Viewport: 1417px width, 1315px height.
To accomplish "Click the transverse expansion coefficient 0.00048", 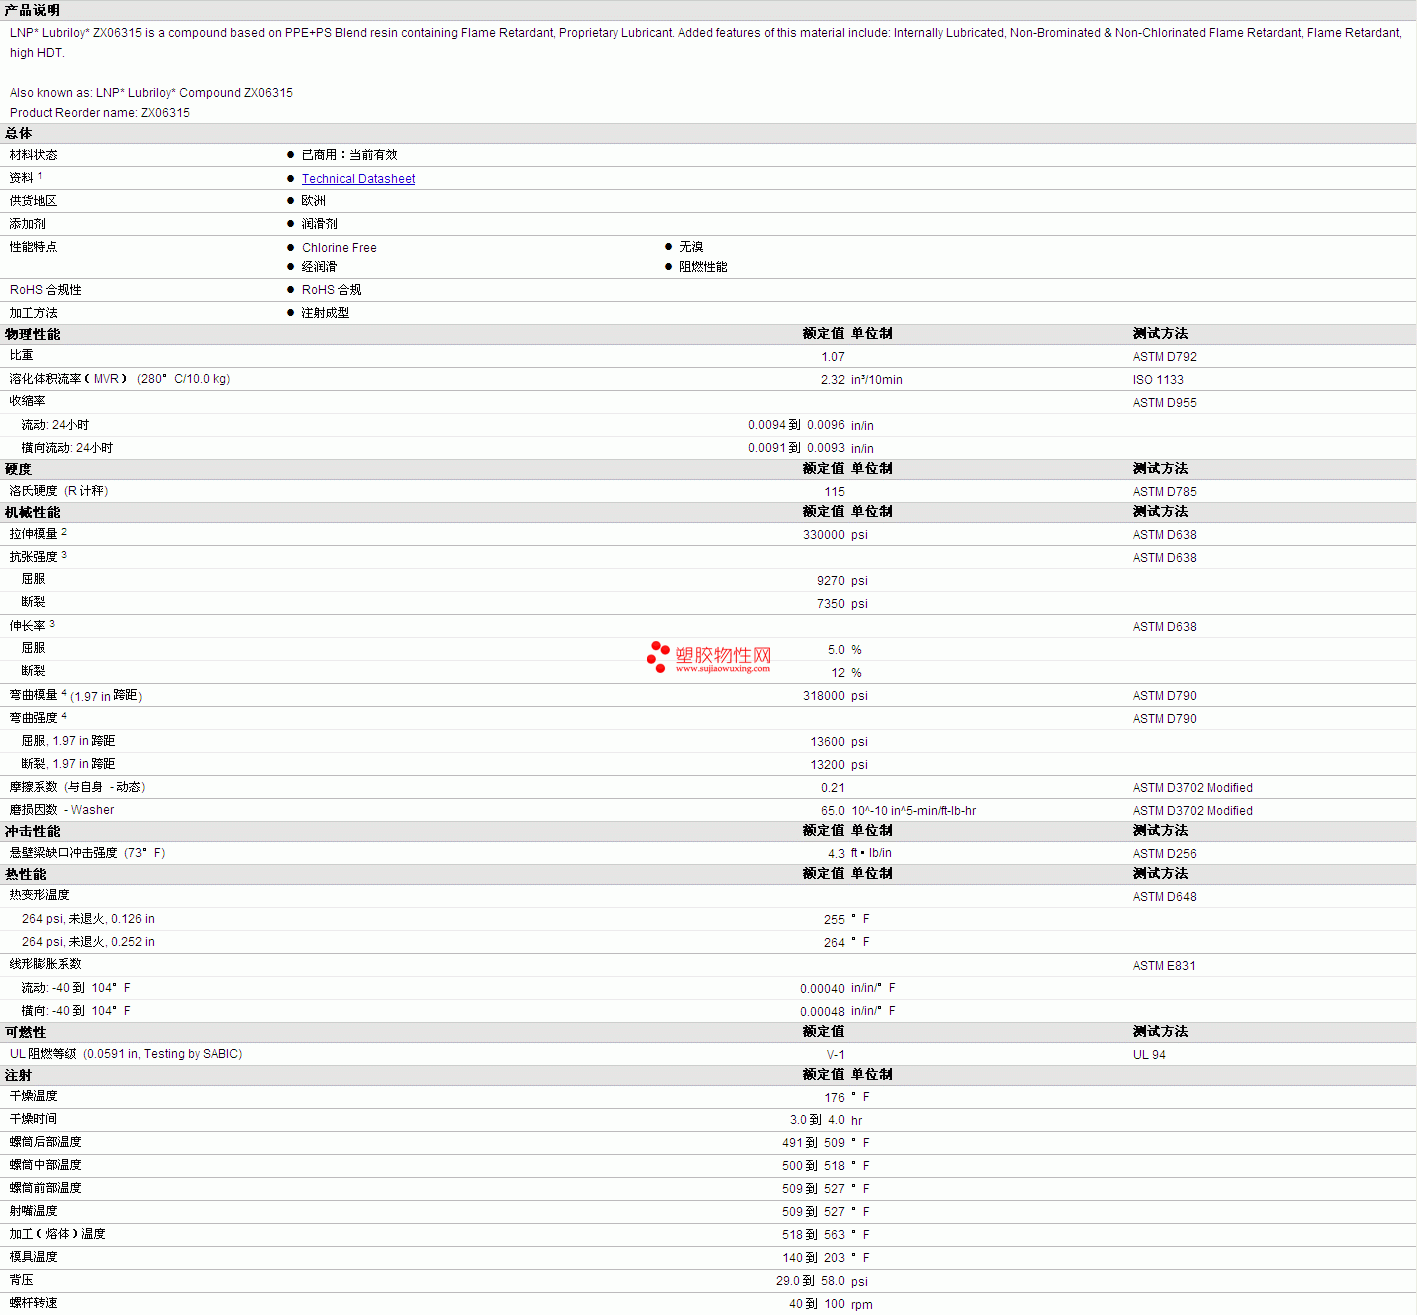I will [x=822, y=1012].
